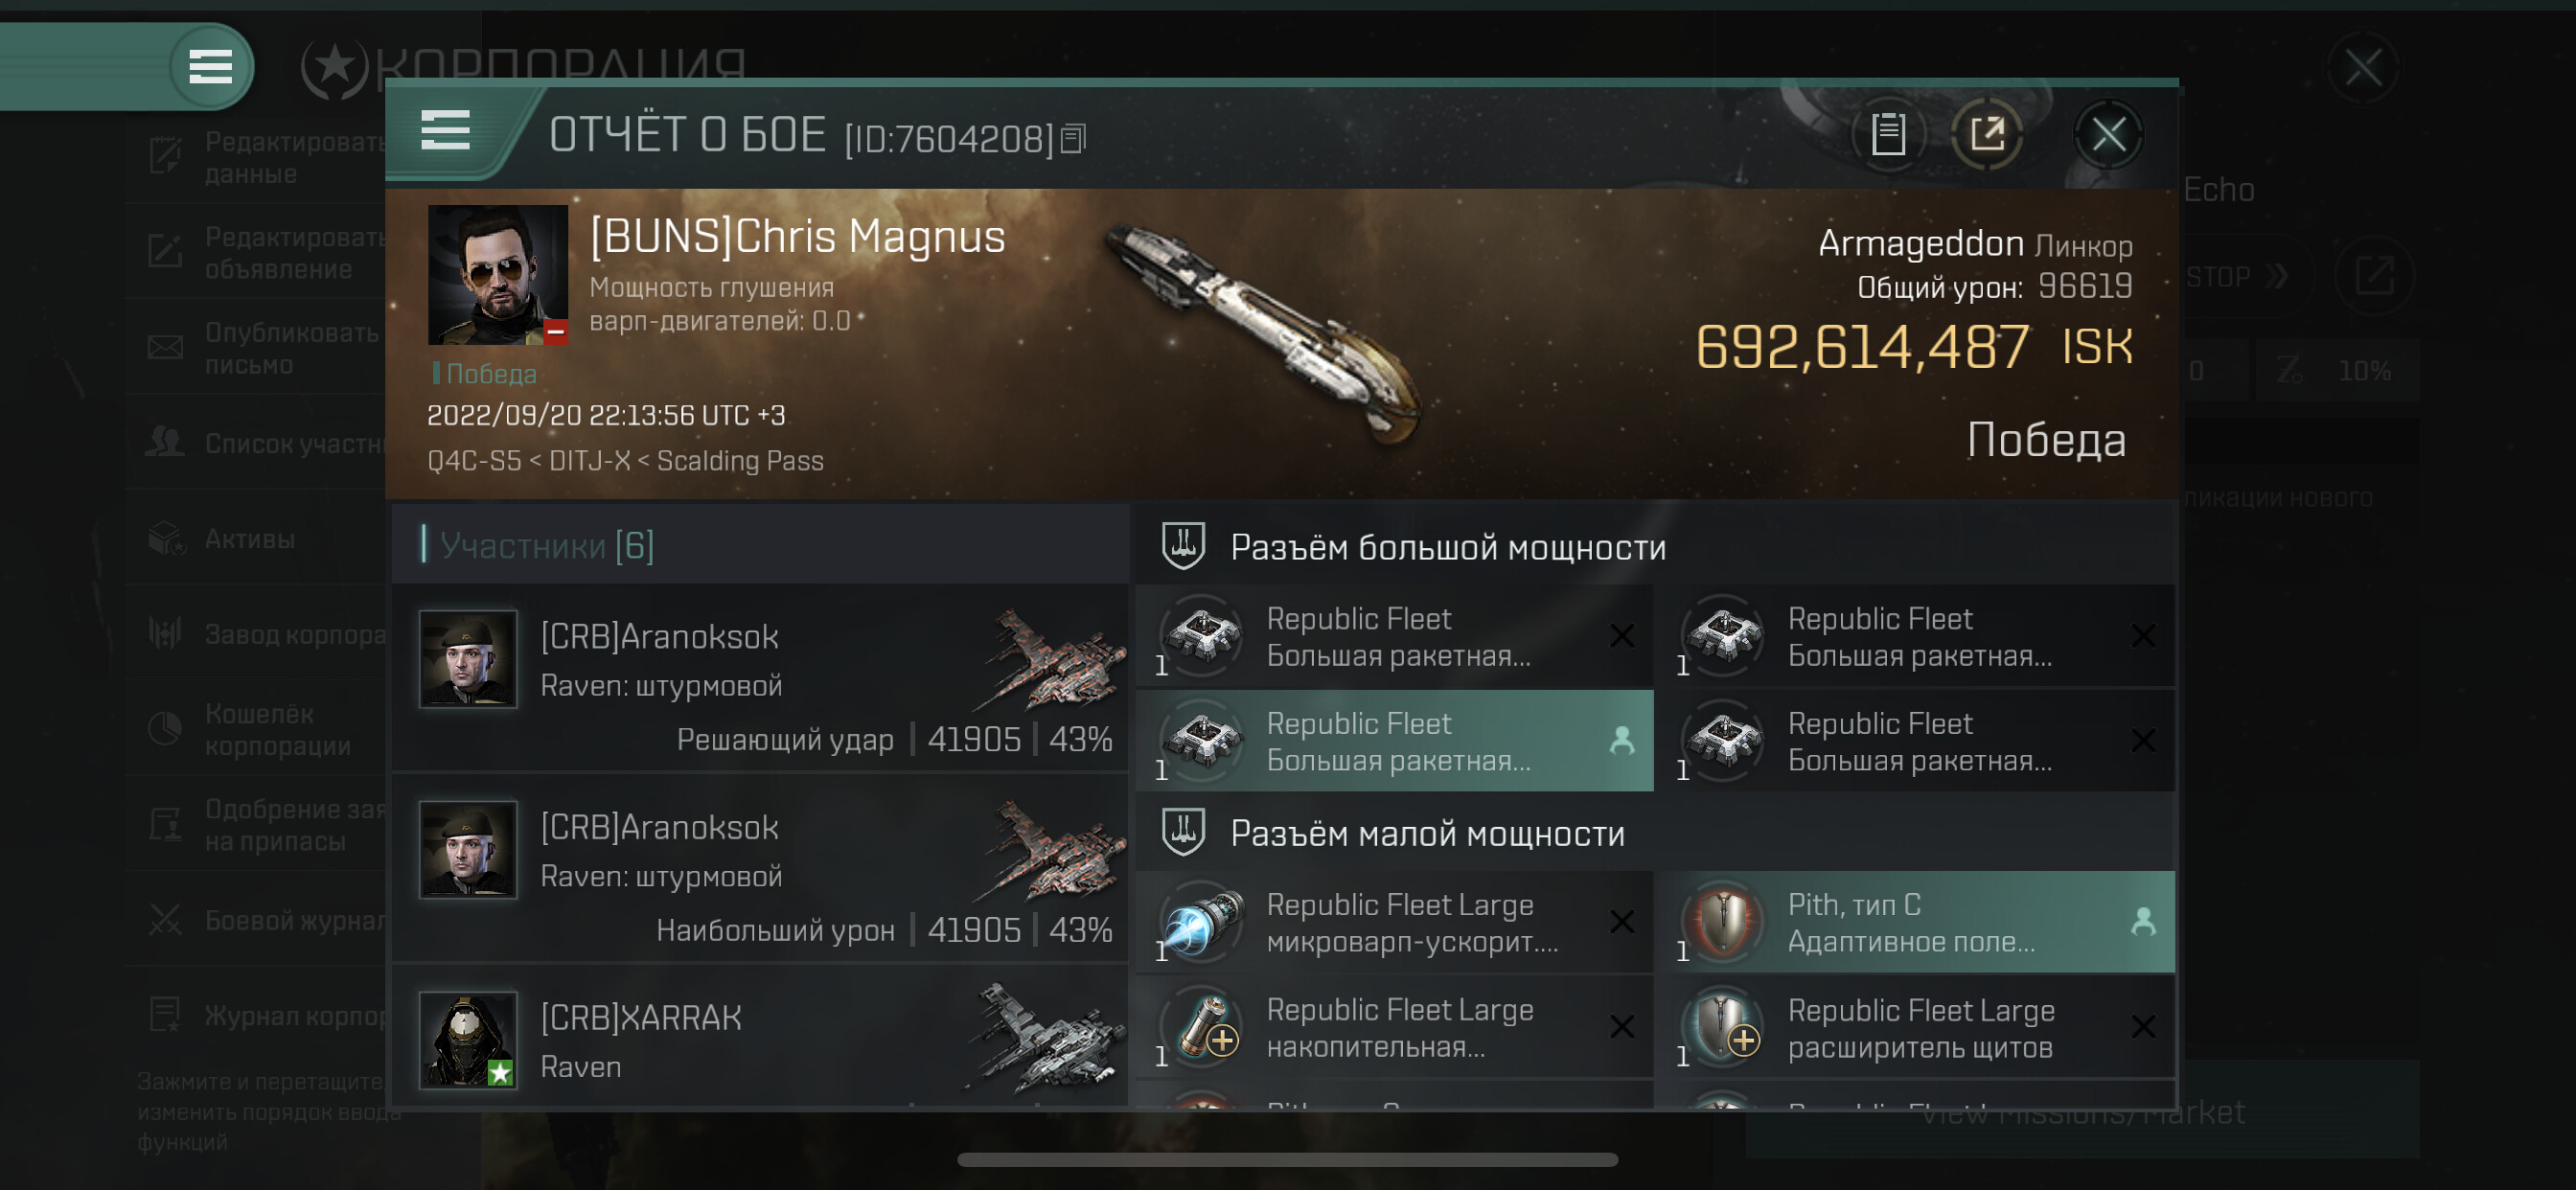
Task: Select the Pith type C adaptive field icon
Action: click(x=1724, y=921)
